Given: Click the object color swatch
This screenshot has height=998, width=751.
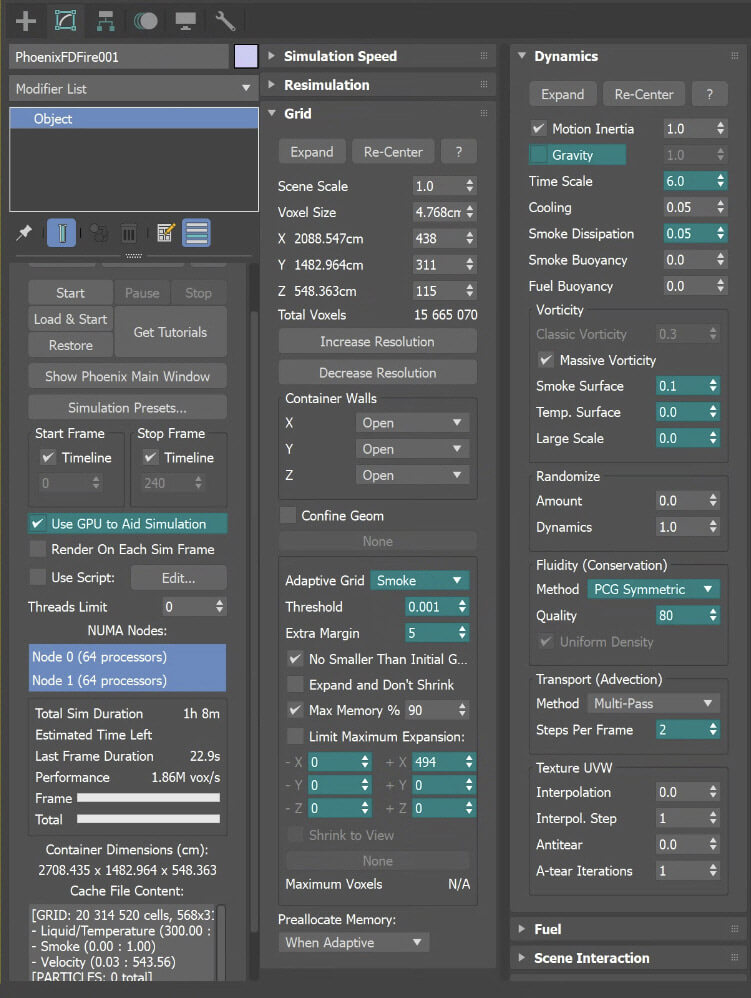Looking at the screenshot, I should 246,56.
